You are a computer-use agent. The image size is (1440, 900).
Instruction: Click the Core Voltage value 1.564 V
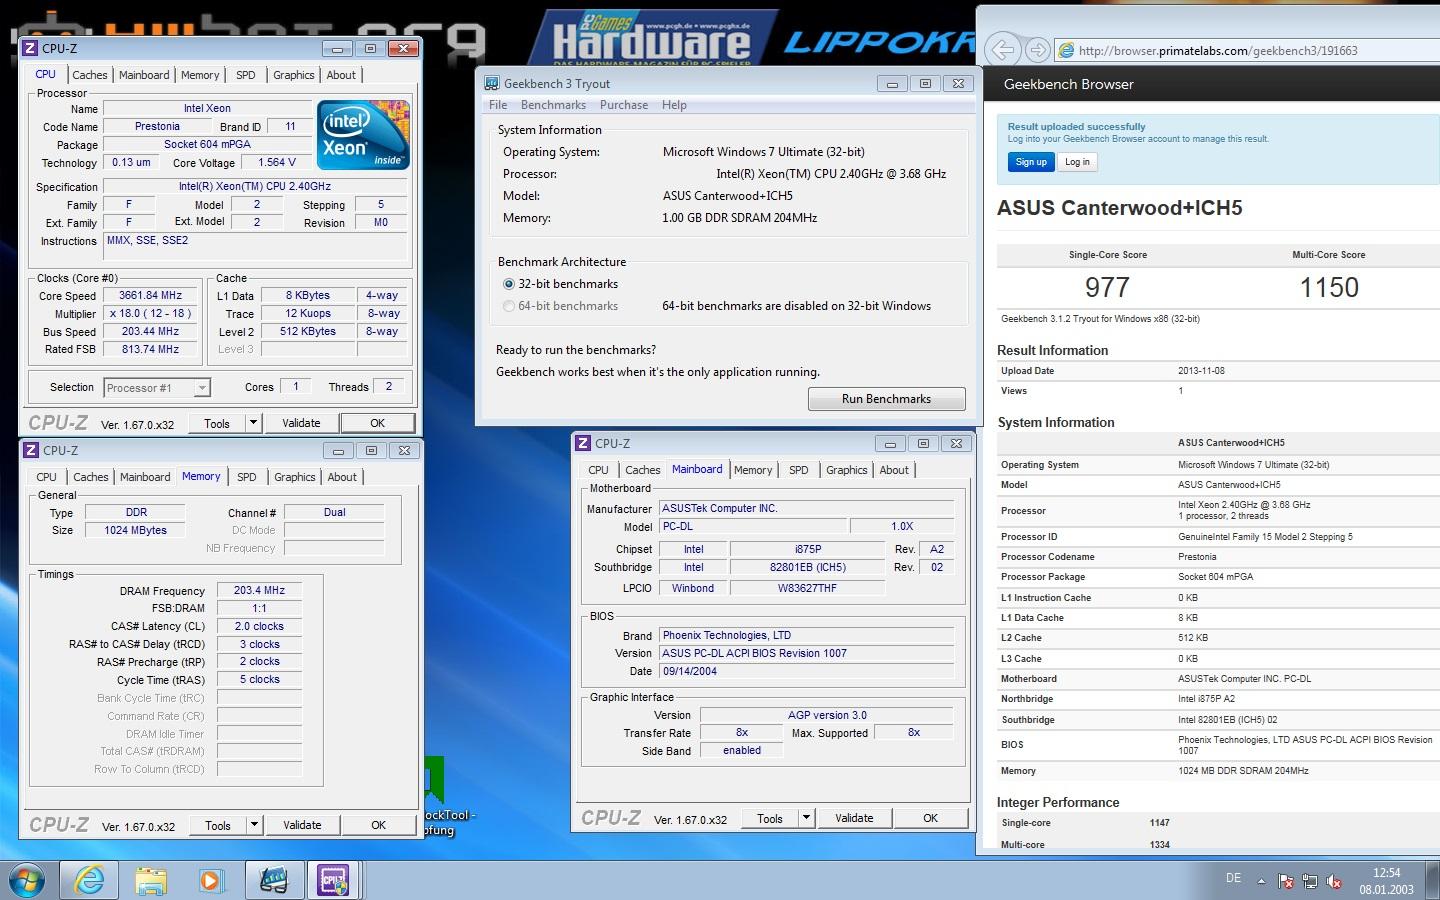click(276, 162)
